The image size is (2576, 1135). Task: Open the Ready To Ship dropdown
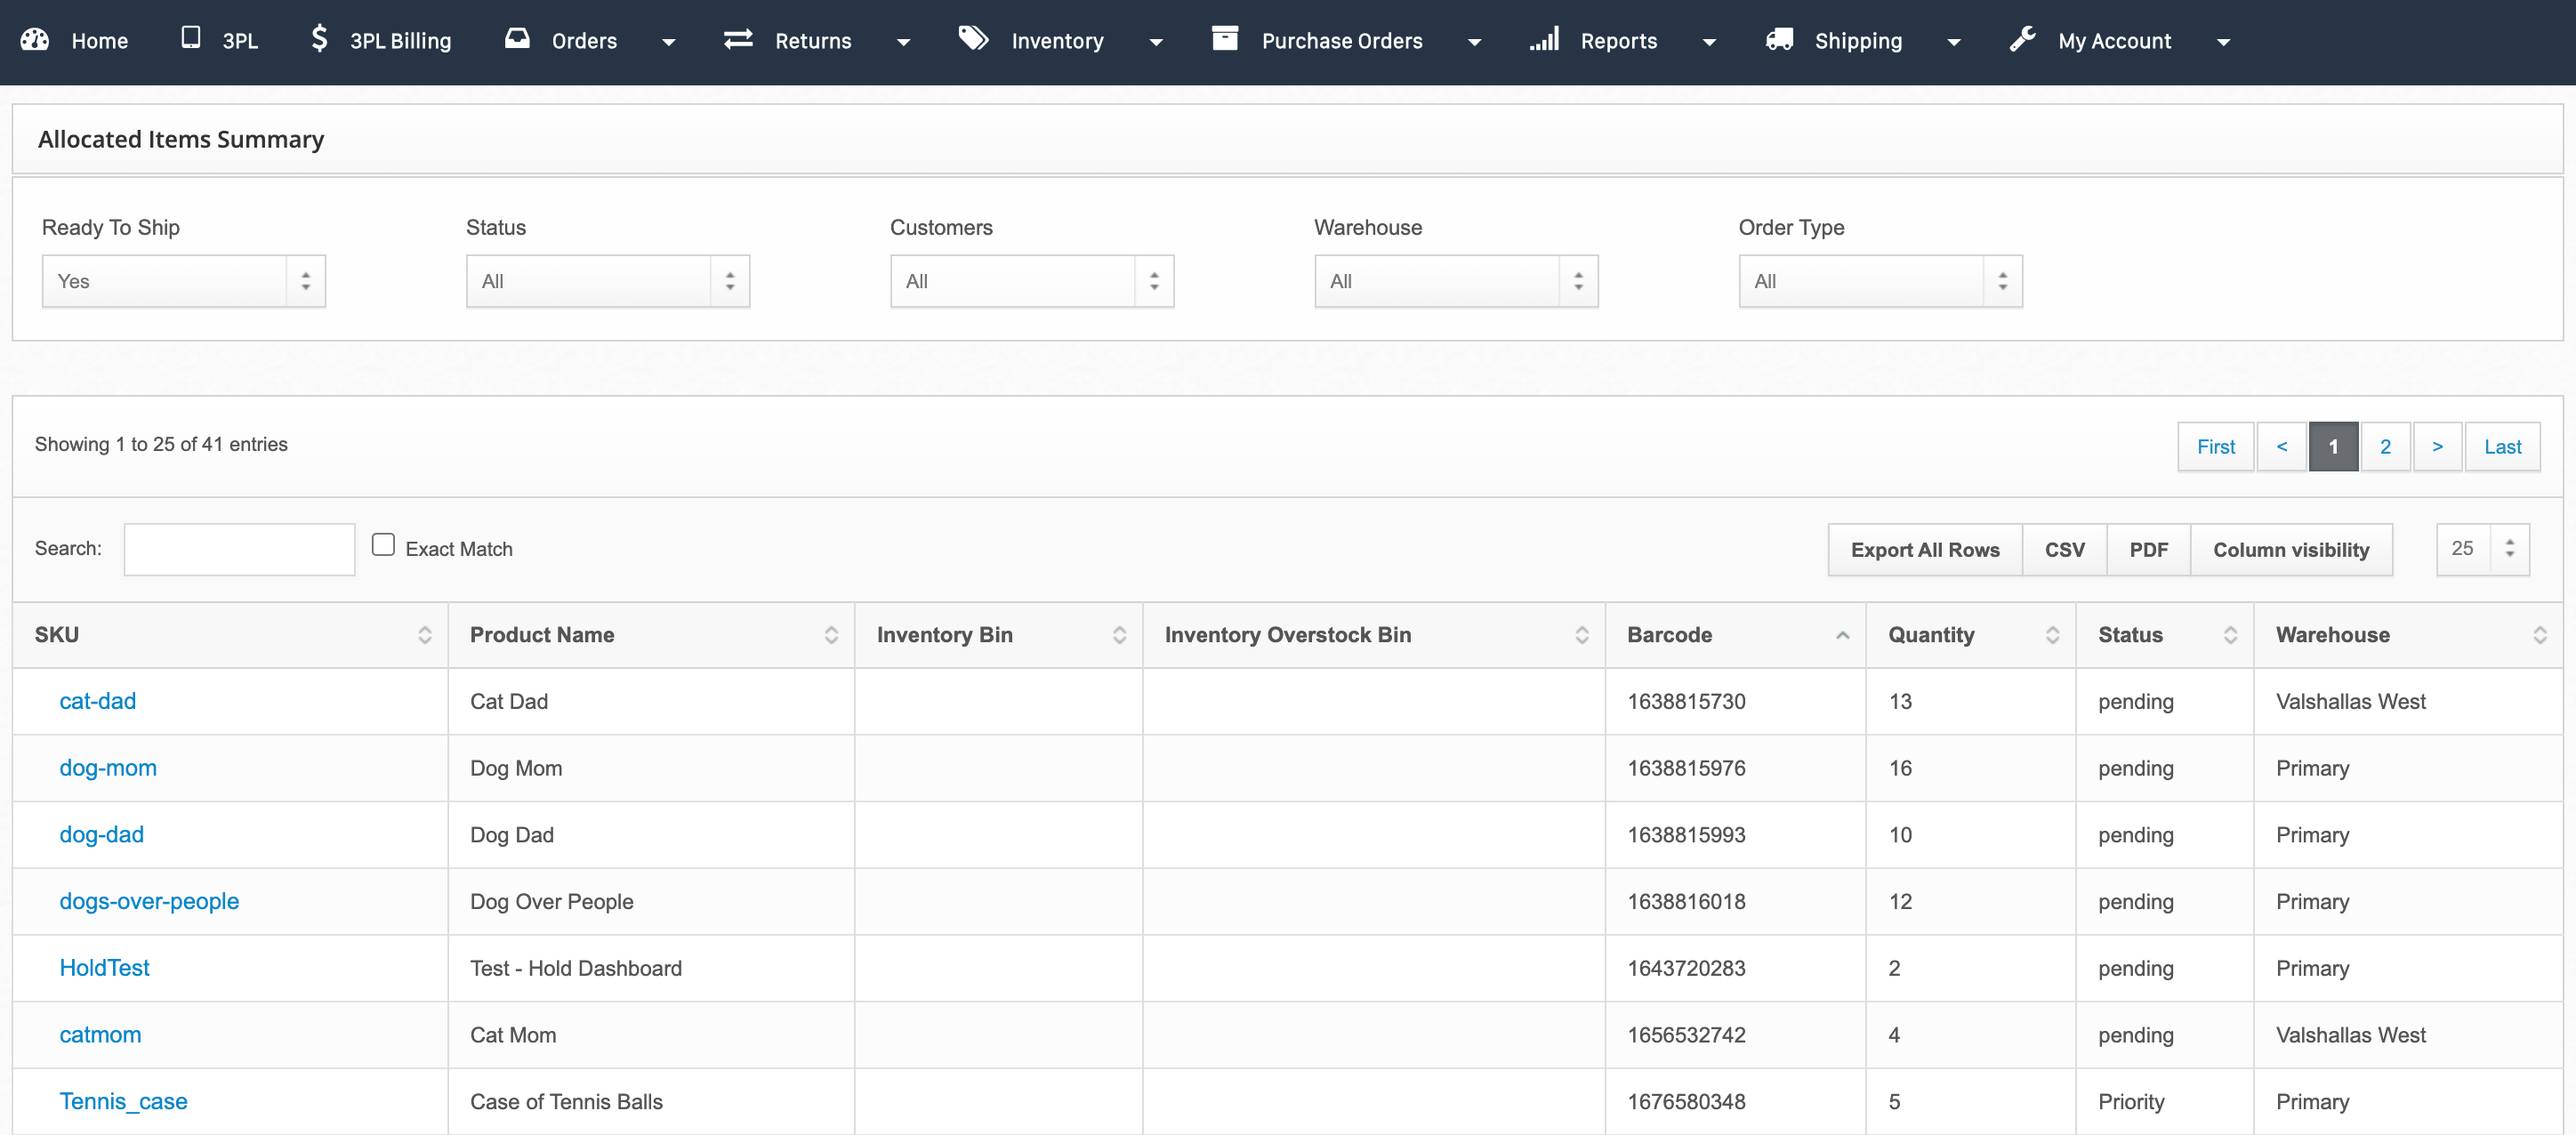click(184, 282)
